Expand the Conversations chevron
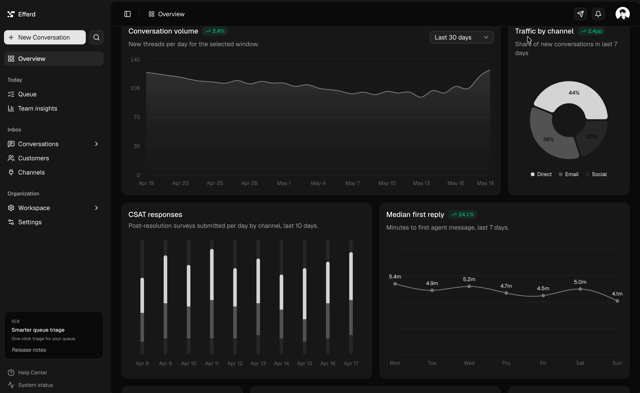Screen dimensions: 640x393 96,144
